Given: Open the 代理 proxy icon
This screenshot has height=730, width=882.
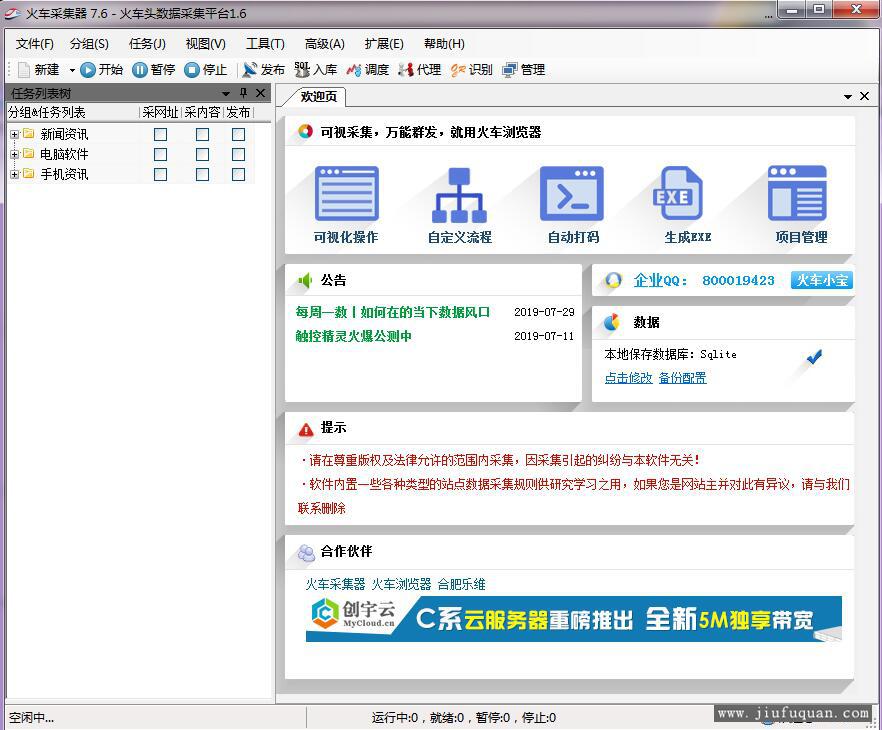Looking at the screenshot, I should coord(406,70).
